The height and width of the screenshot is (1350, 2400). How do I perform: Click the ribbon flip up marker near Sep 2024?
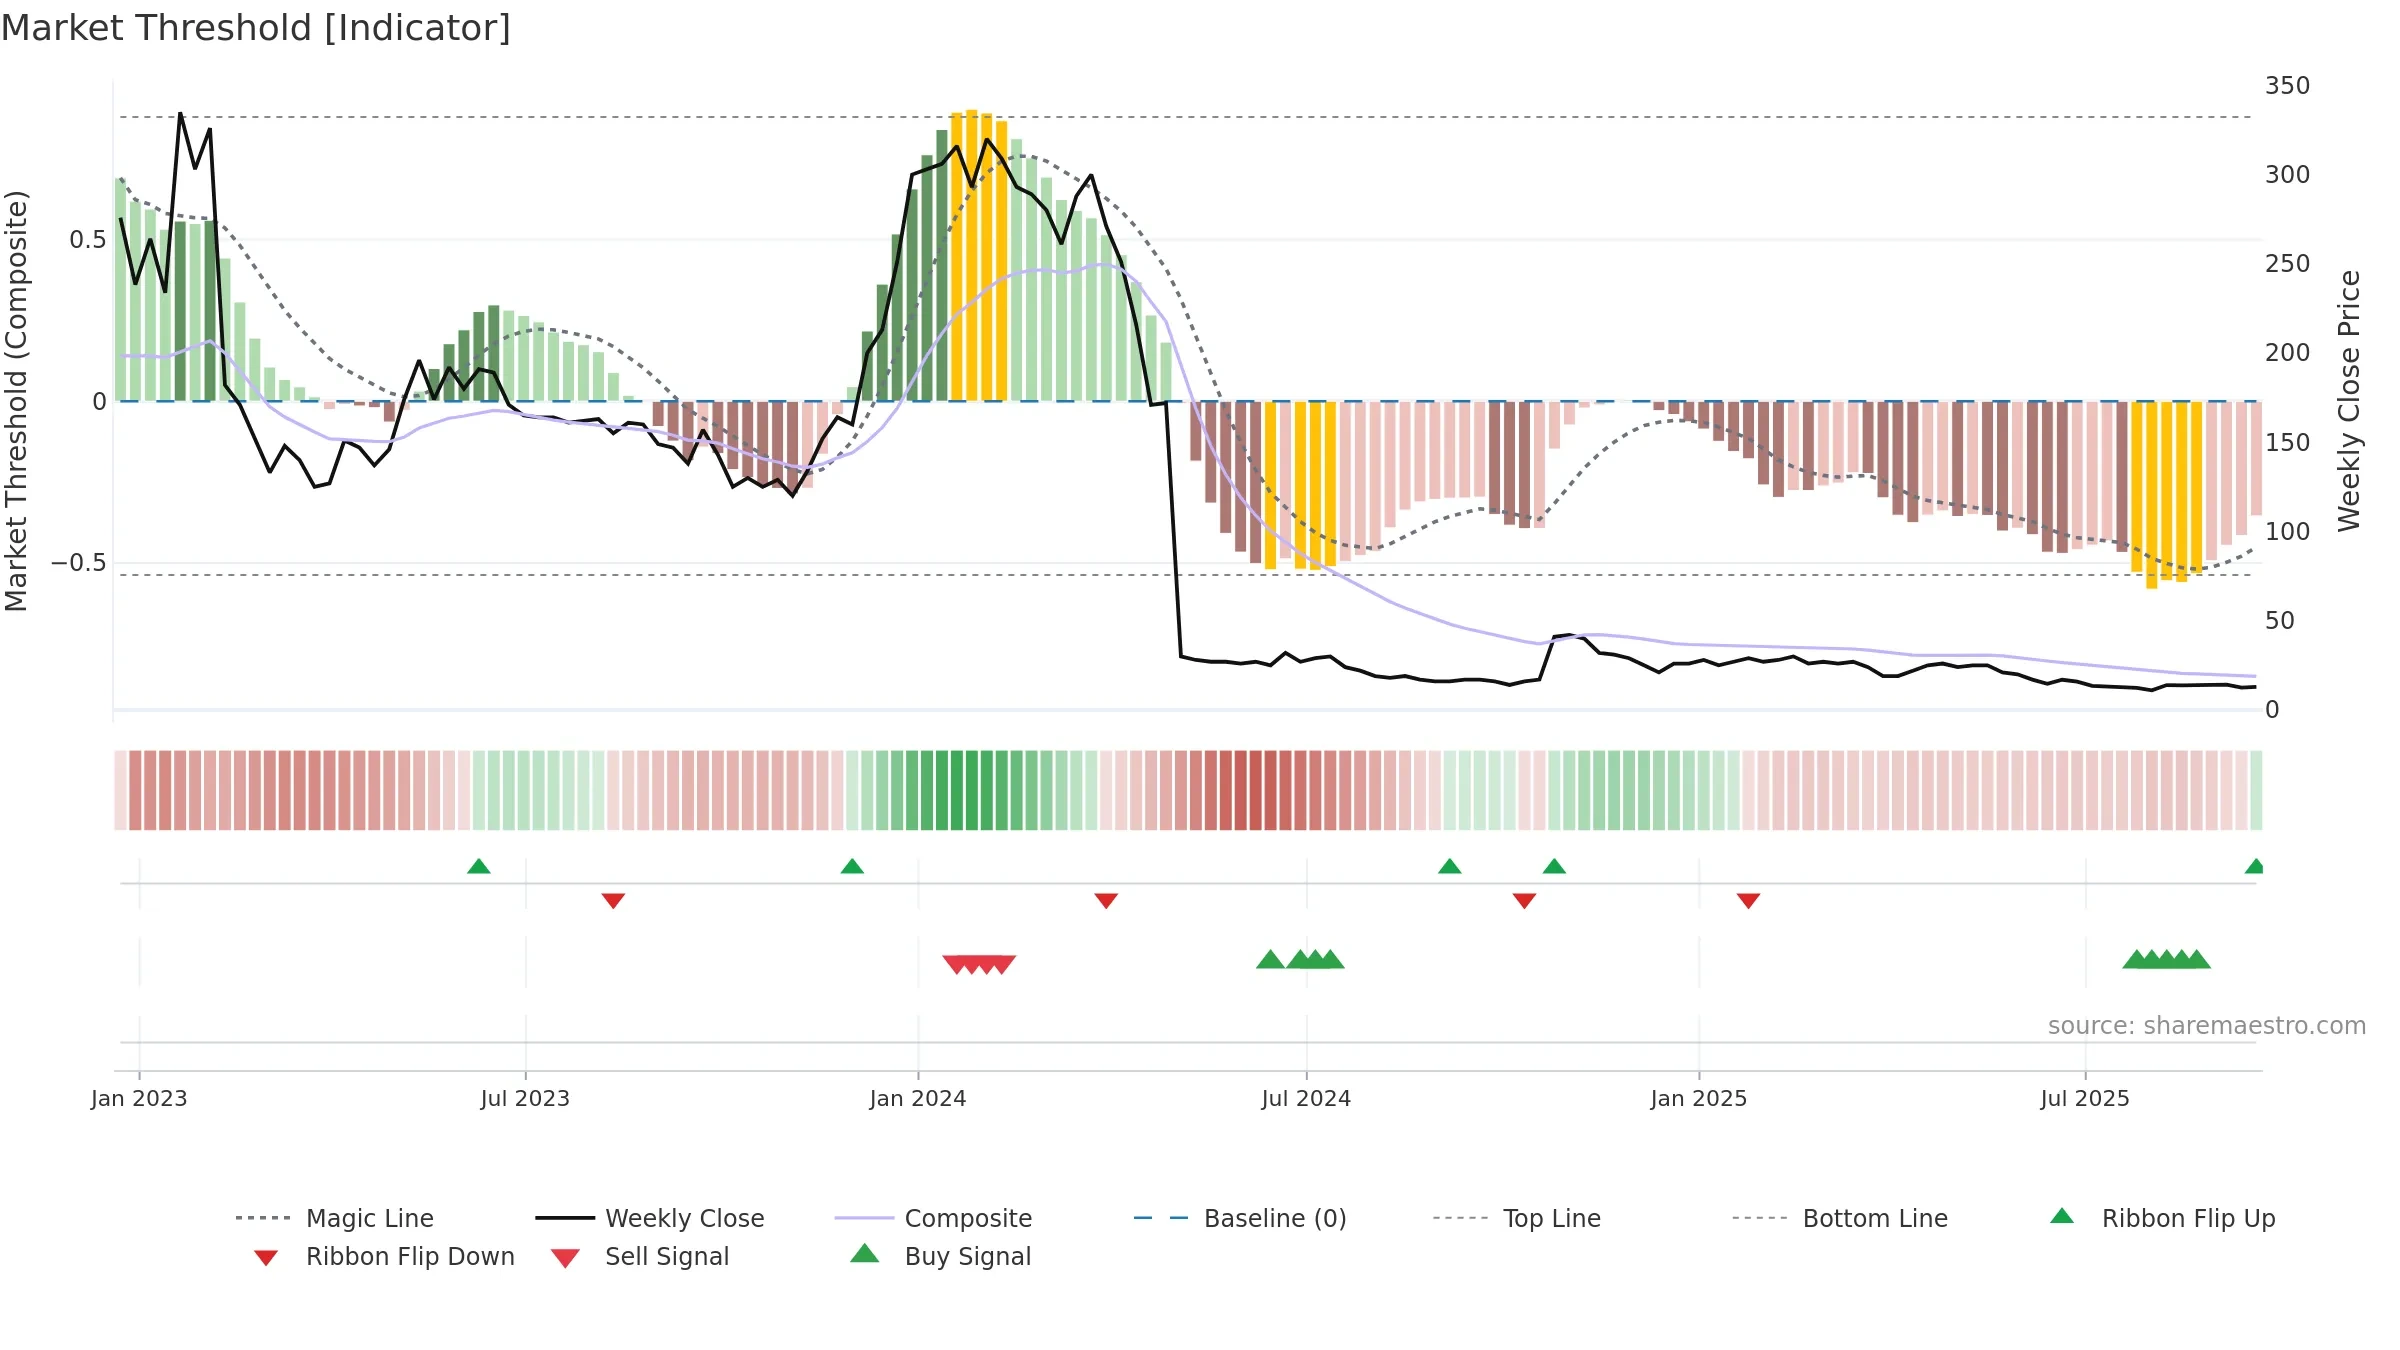point(1450,866)
